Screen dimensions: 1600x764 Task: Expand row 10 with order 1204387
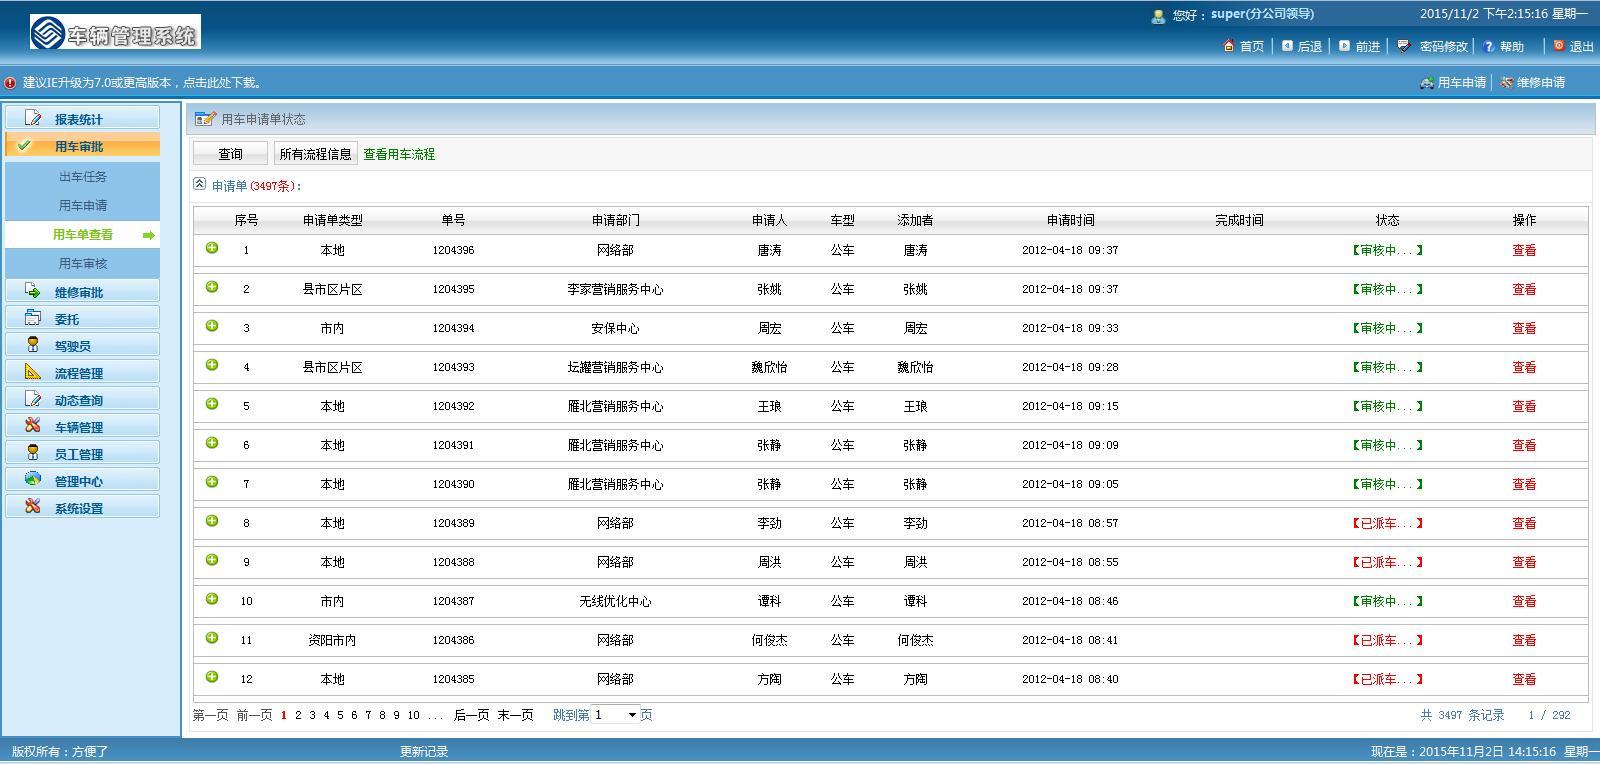tap(212, 599)
